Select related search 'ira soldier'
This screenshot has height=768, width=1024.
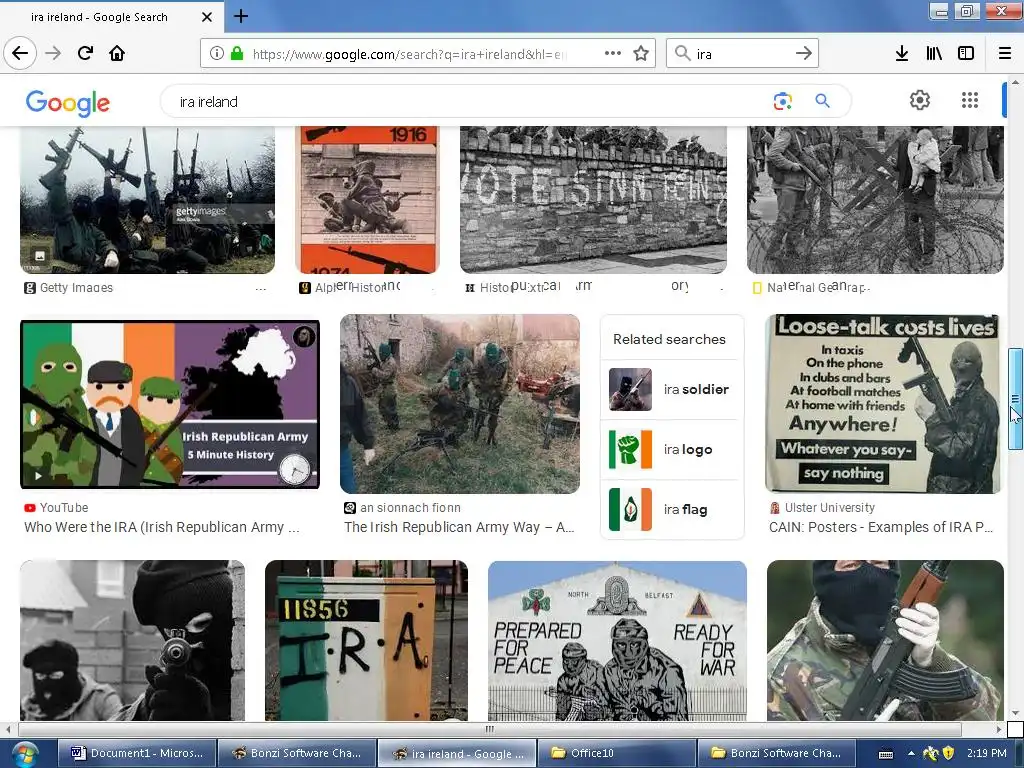click(x=672, y=389)
